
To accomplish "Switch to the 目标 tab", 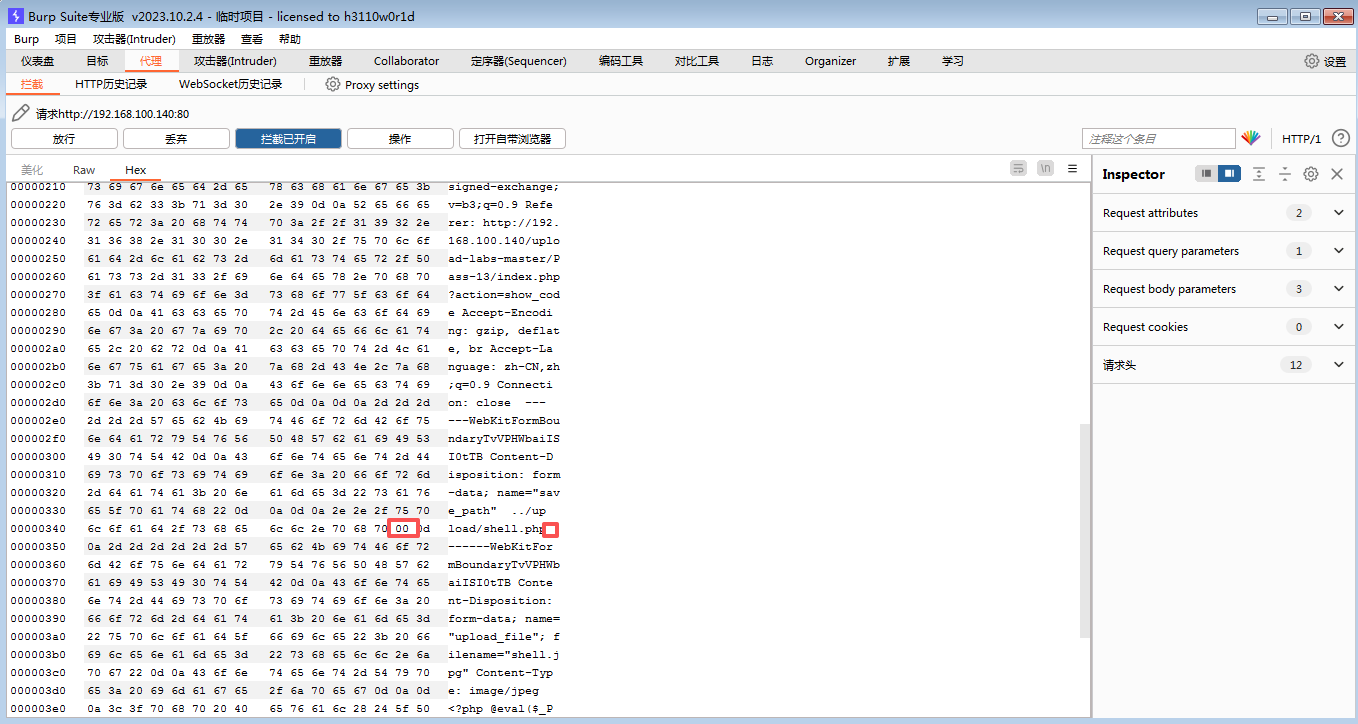I will (97, 61).
